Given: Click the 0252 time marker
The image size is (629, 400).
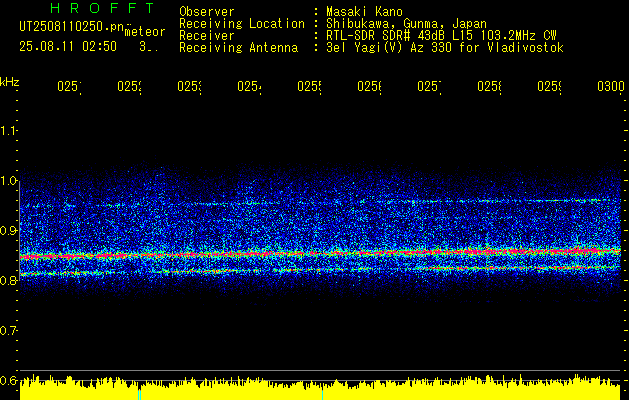Looking at the screenshot, I should (x=129, y=86).
